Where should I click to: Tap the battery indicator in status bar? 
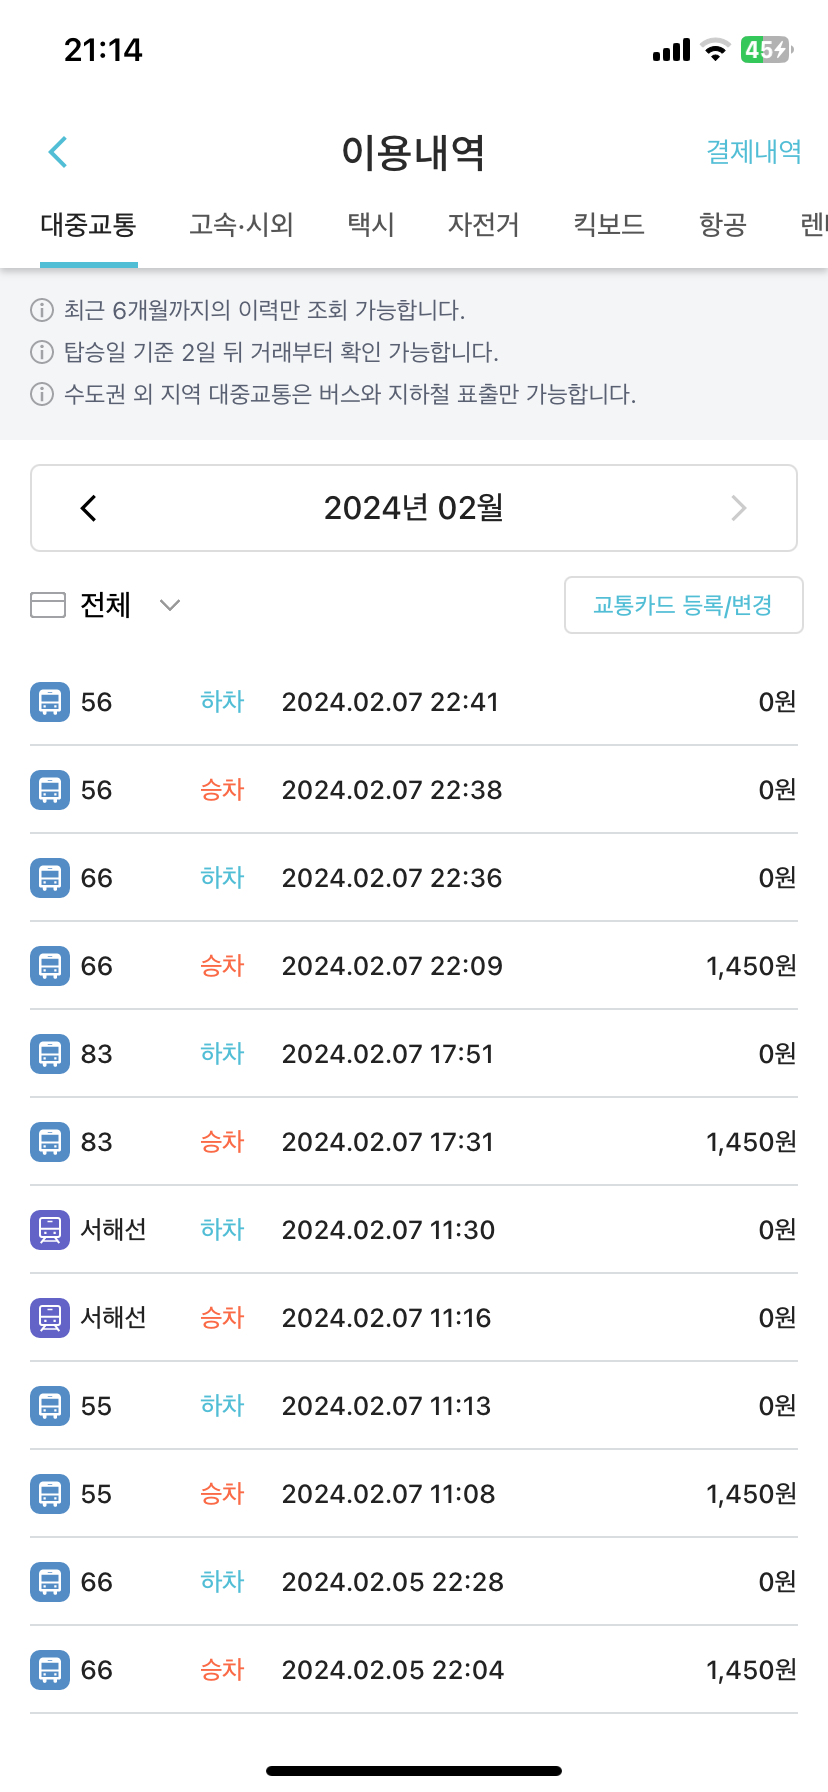[766, 50]
